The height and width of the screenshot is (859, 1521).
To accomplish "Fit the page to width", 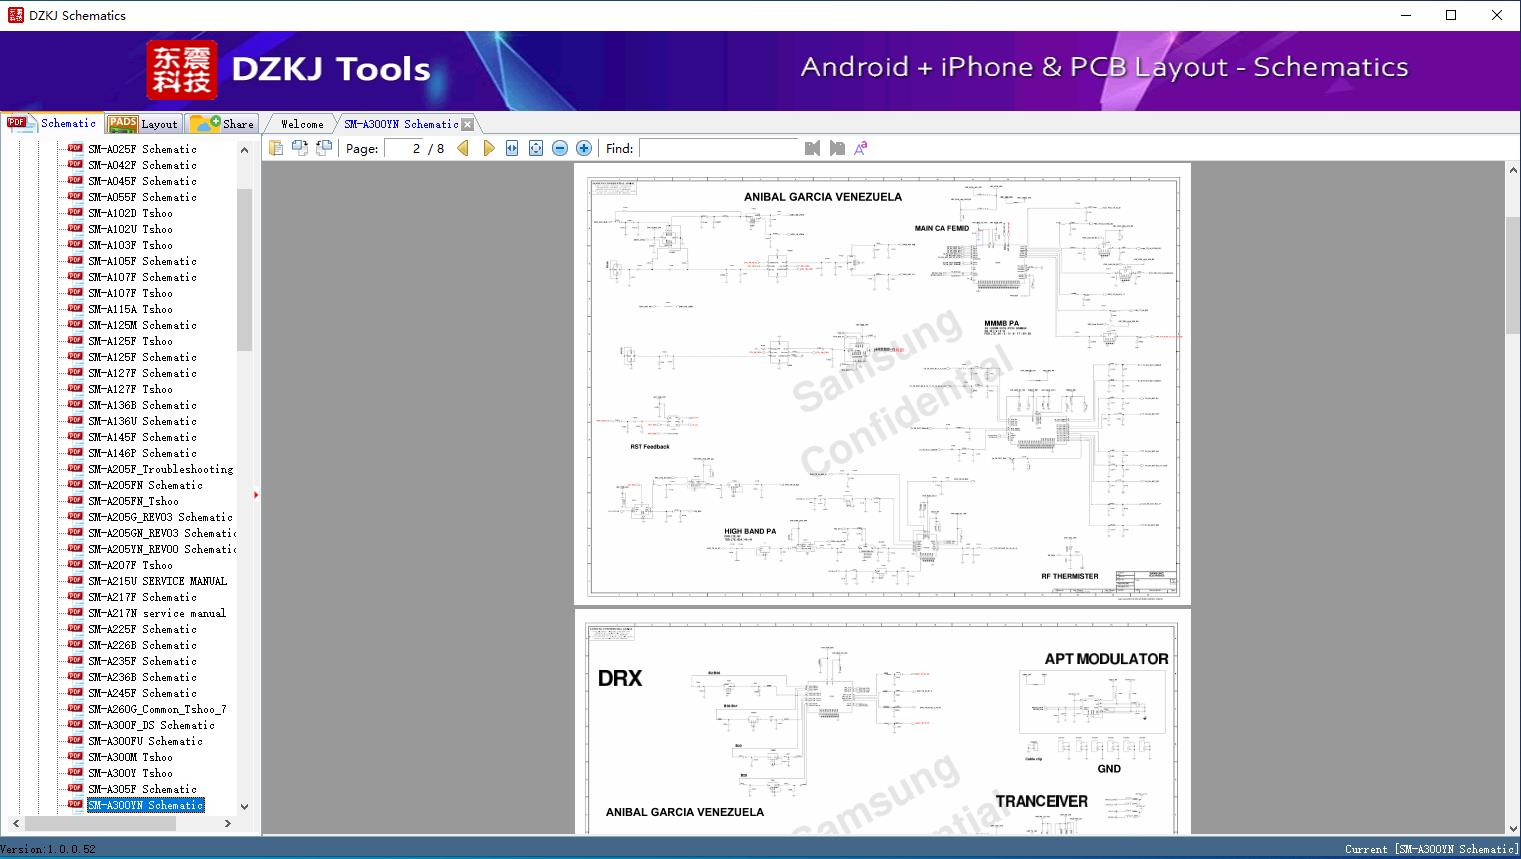I will click(x=512, y=148).
